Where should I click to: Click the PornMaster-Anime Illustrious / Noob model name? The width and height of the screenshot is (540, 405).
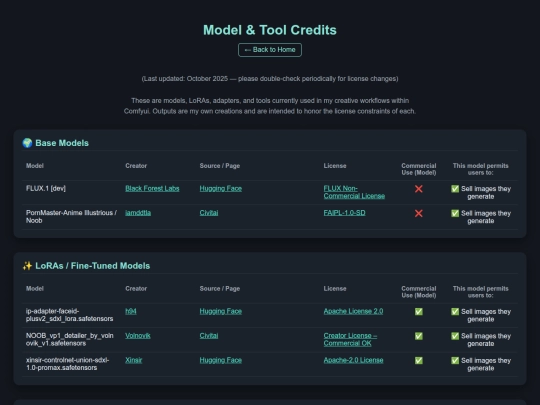point(71,217)
